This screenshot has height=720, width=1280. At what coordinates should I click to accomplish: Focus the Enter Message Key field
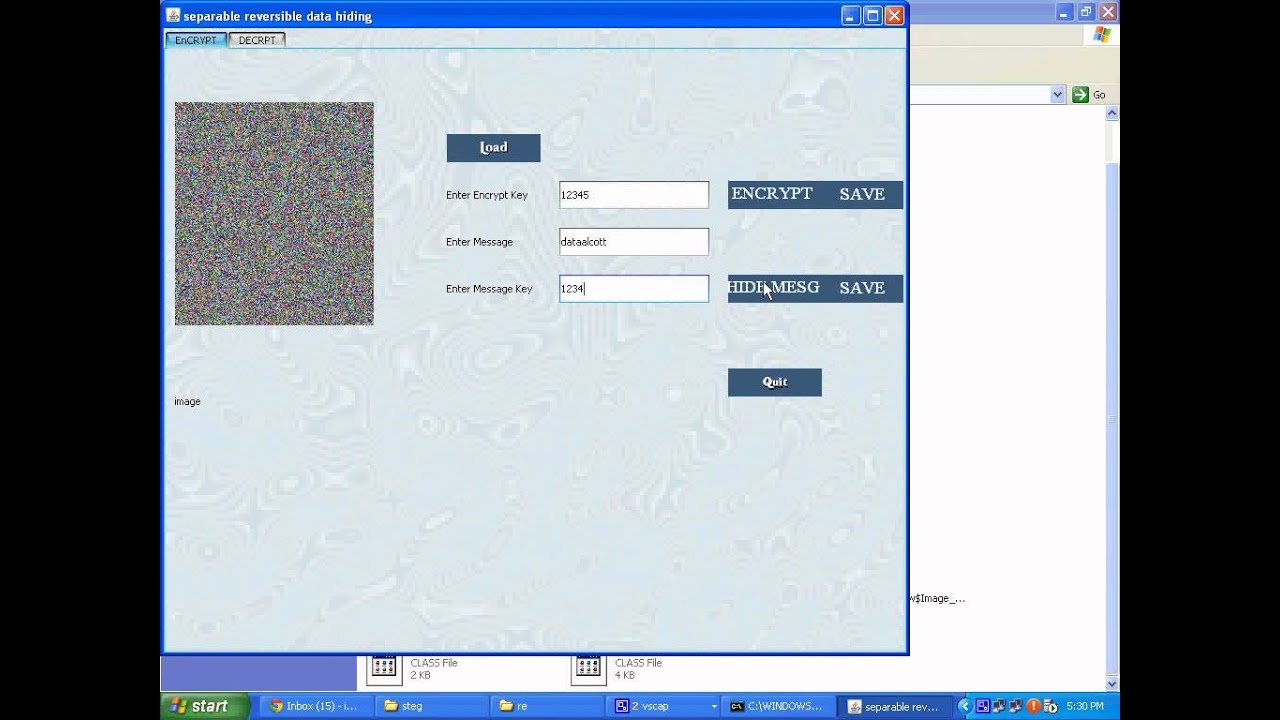pos(634,289)
